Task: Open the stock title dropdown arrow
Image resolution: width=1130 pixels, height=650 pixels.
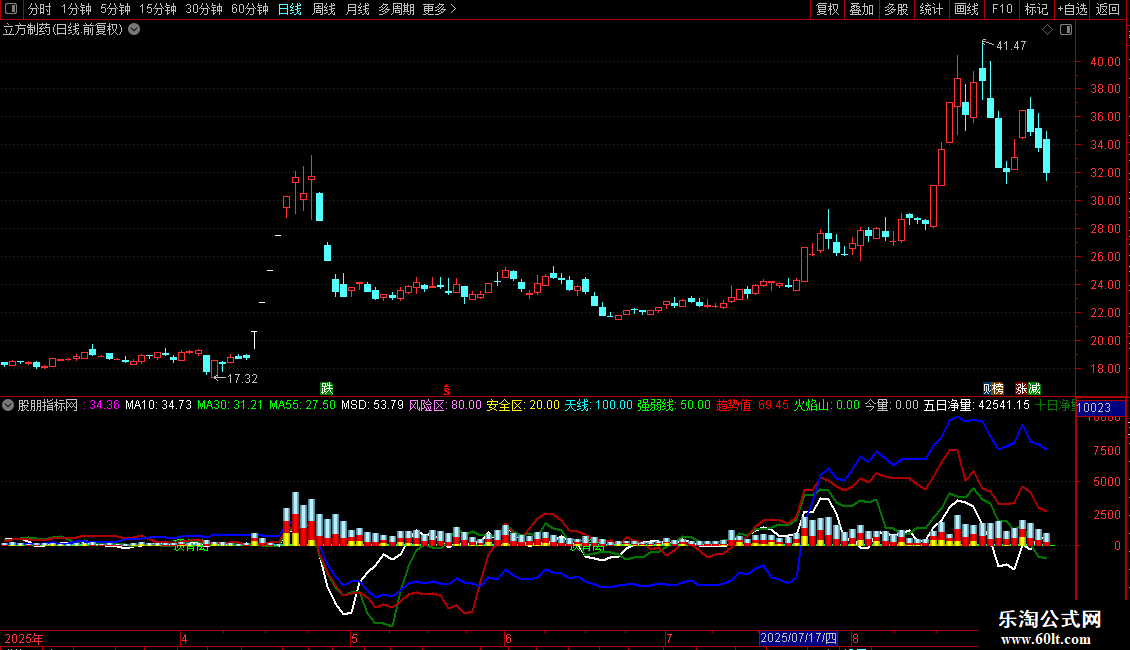Action: click(x=134, y=30)
